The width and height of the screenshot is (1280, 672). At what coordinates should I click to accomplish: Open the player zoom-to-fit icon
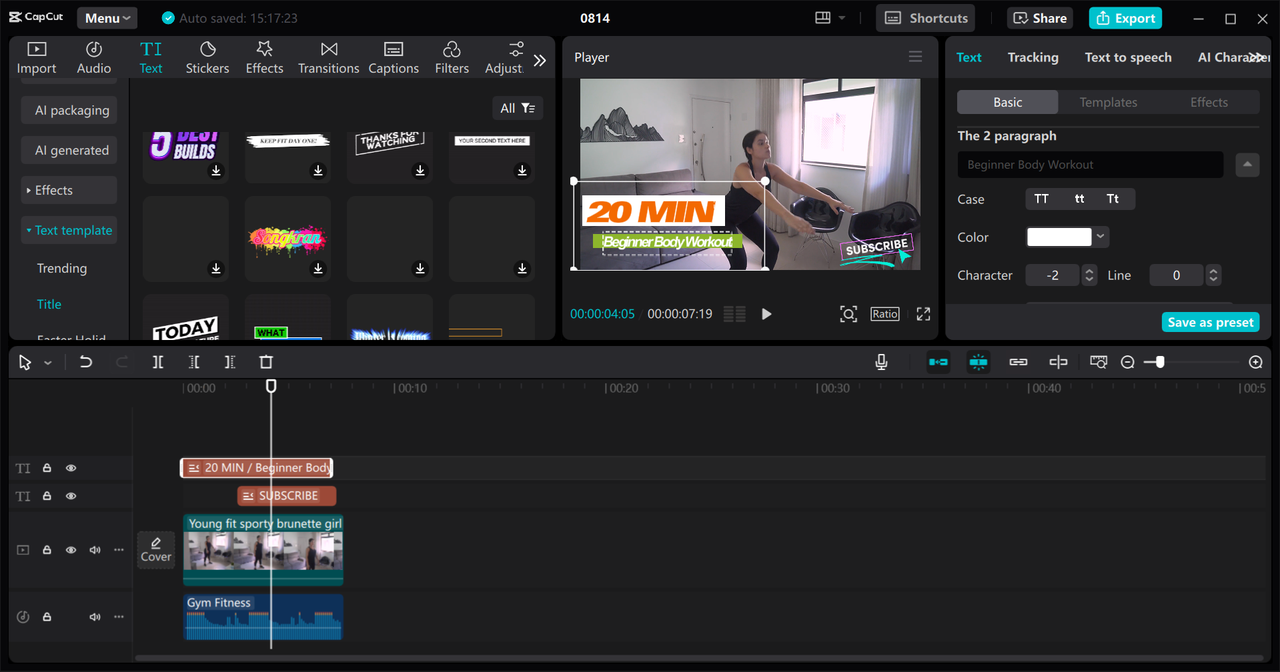click(848, 314)
